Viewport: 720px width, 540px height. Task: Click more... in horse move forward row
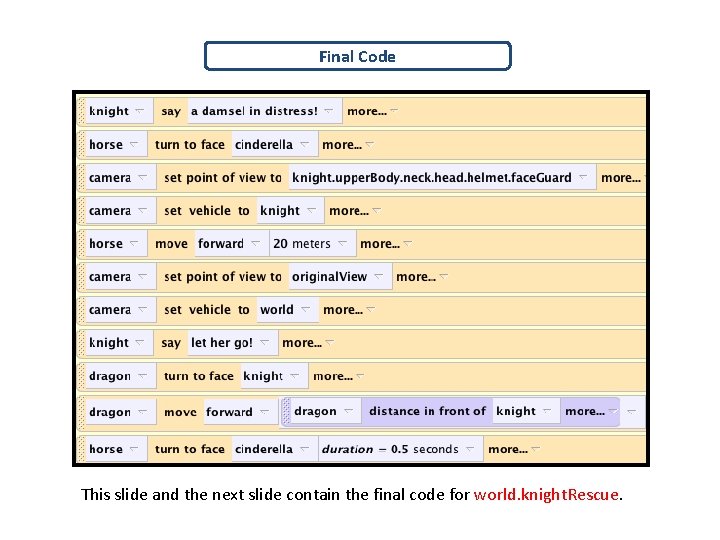click(x=385, y=244)
